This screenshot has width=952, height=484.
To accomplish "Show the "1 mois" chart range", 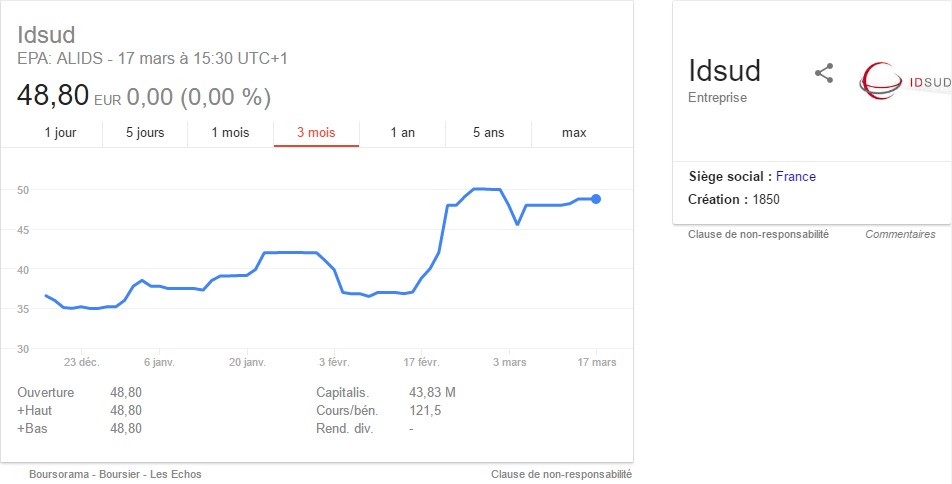I will pos(230,133).
